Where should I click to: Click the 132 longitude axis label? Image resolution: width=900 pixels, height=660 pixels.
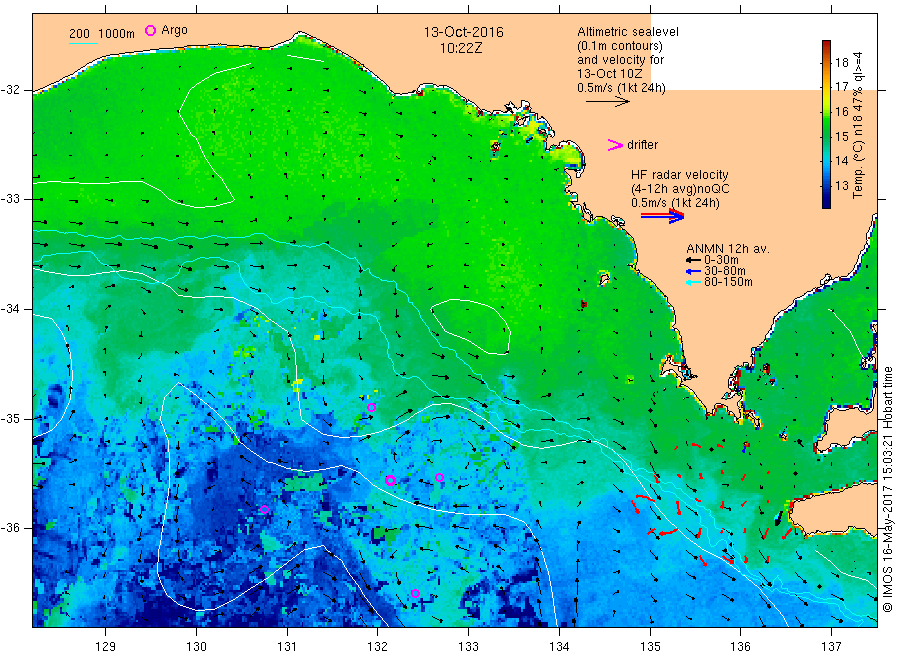pyautogui.click(x=378, y=647)
